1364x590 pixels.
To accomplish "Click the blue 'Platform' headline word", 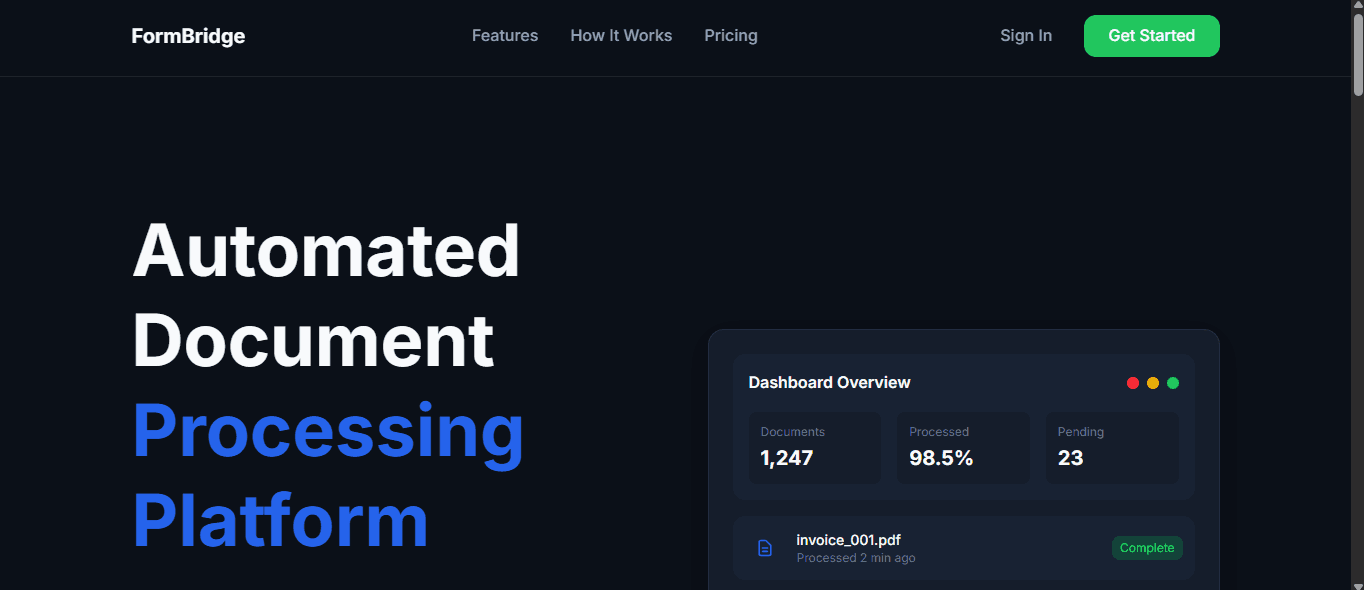I will point(280,521).
